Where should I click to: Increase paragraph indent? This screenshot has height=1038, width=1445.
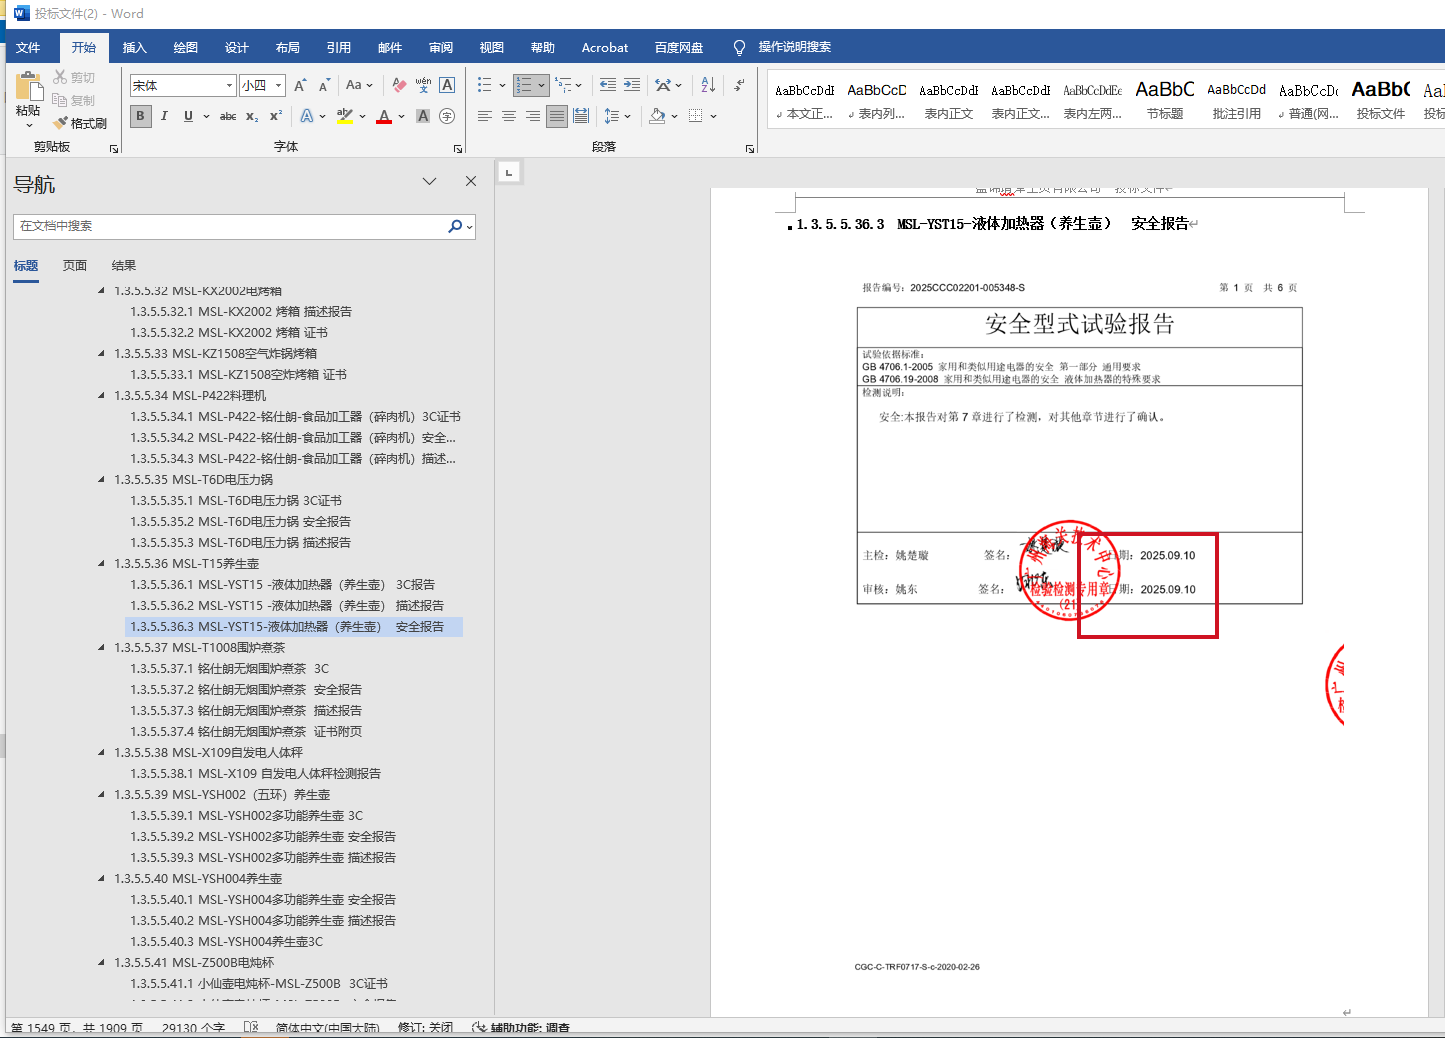coord(632,86)
